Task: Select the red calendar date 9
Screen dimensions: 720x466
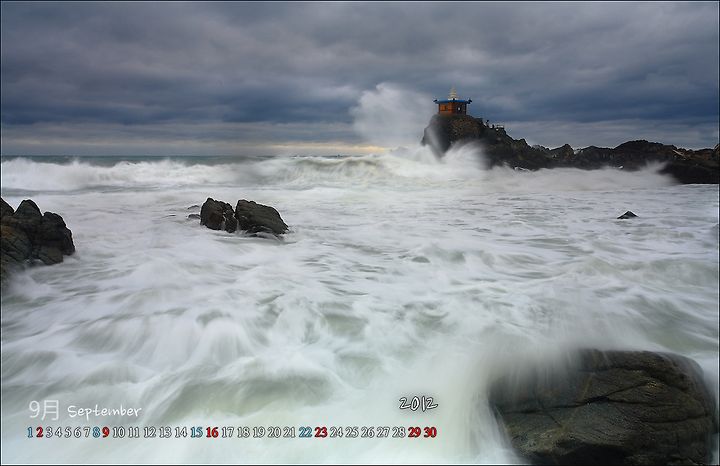Action: pyautogui.click(x=106, y=432)
